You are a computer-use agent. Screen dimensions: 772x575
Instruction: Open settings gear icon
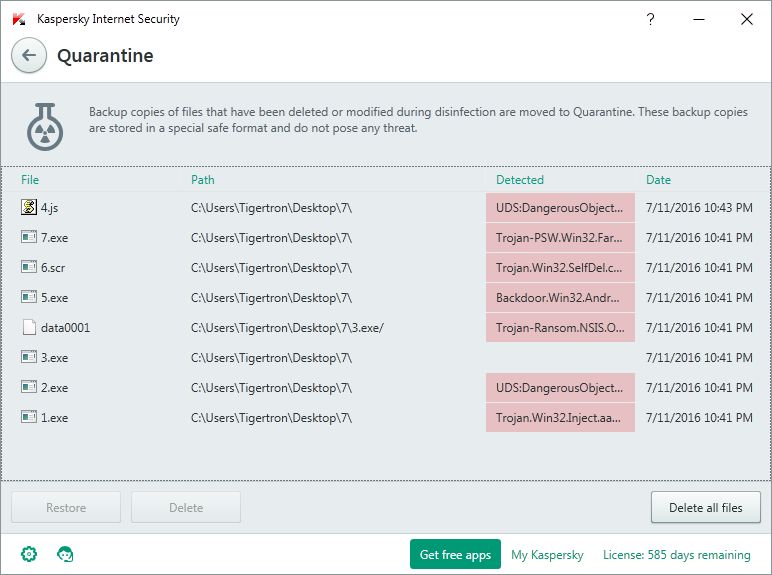(x=29, y=554)
